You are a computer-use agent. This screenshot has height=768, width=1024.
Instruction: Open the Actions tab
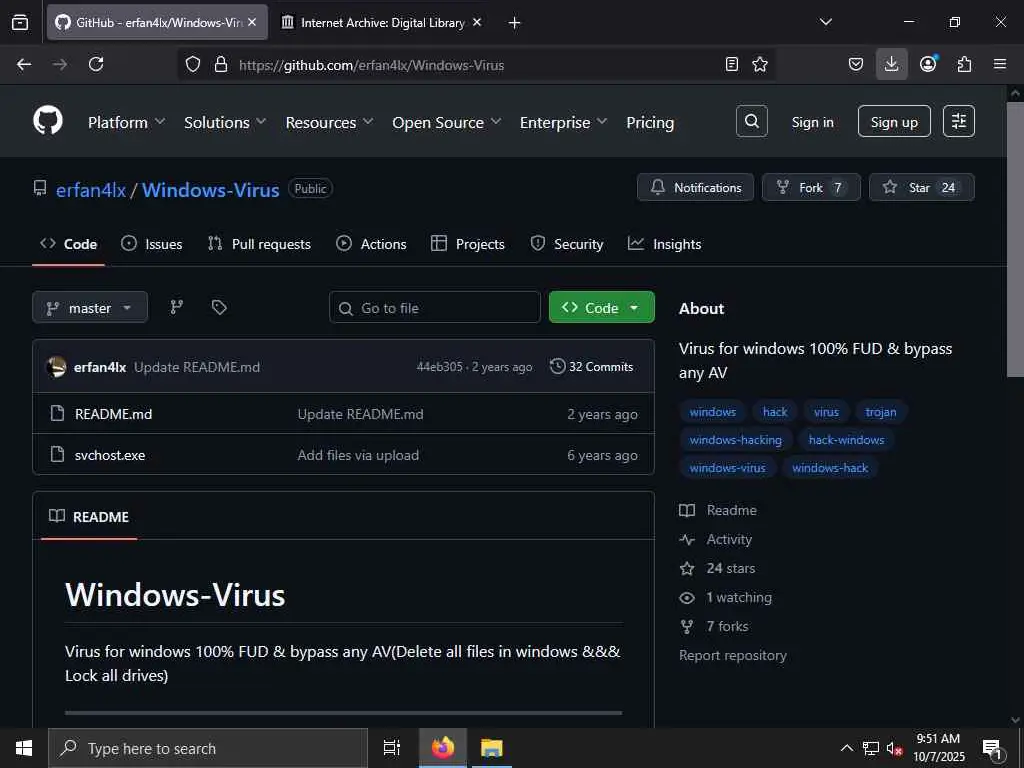[x=371, y=244]
